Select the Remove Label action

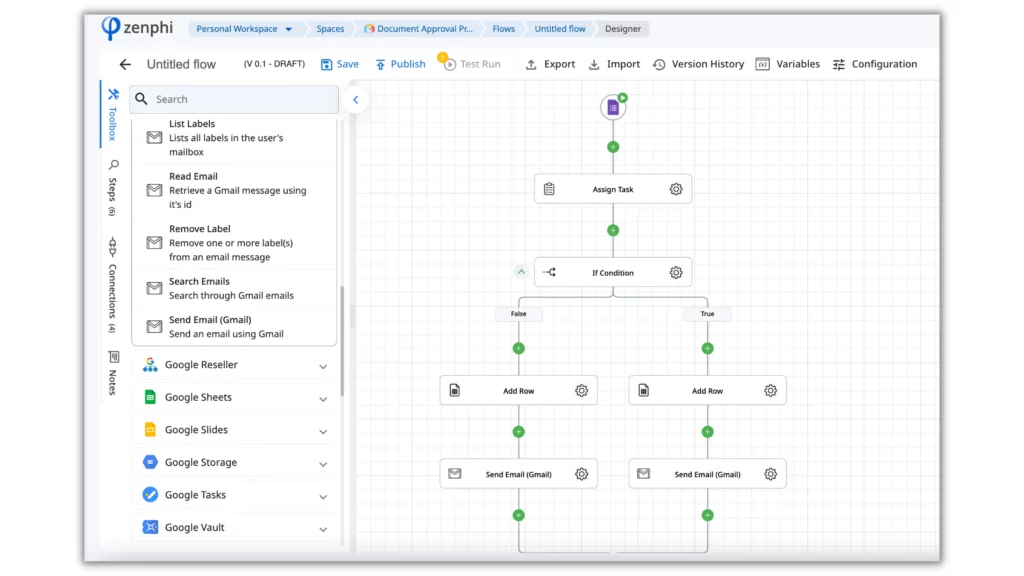pos(234,243)
